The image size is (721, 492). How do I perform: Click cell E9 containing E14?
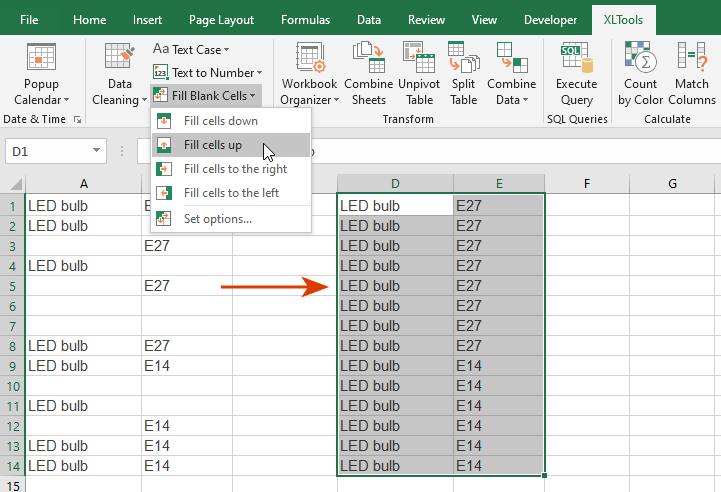pyautogui.click(x=499, y=366)
